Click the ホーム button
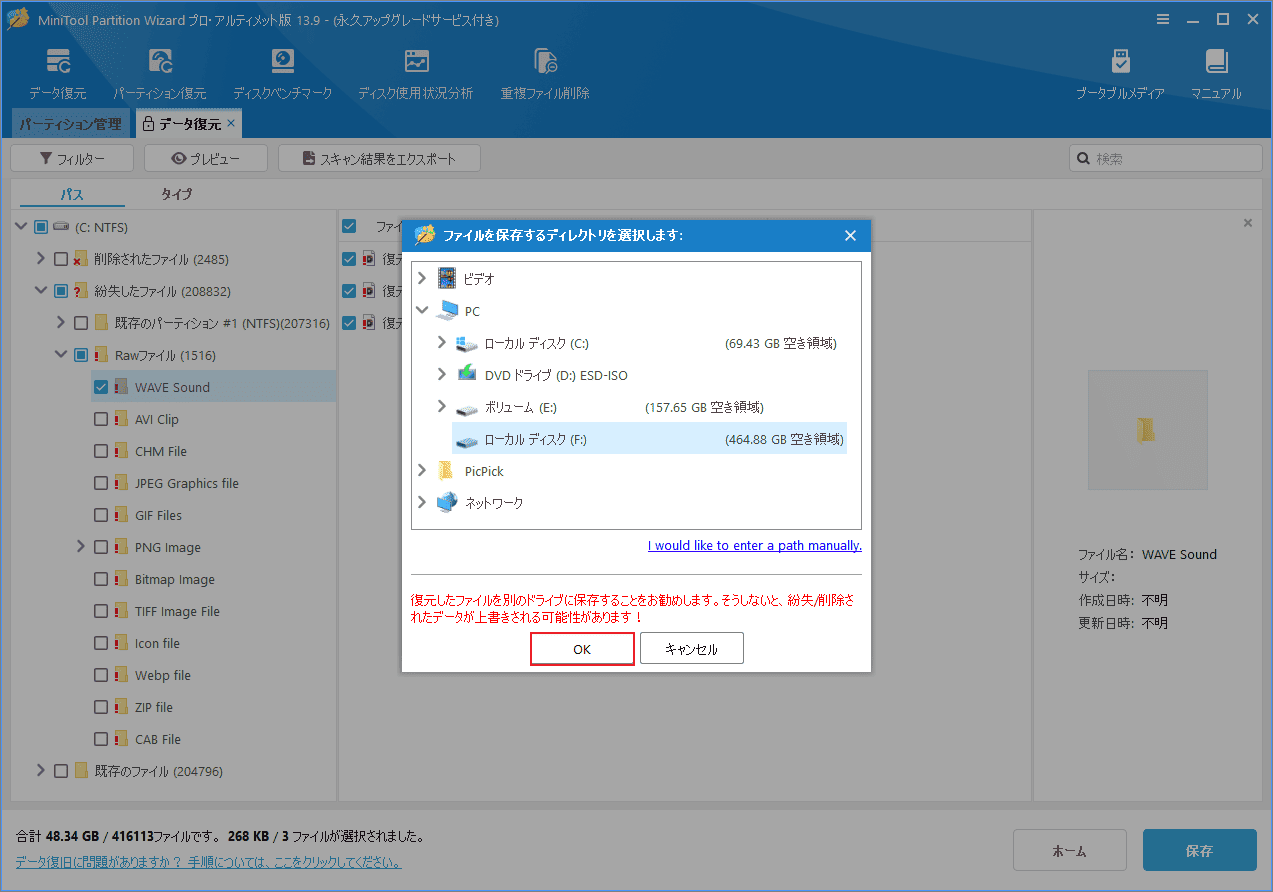This screenshot has height=892, width=1273. point(1070,851)
